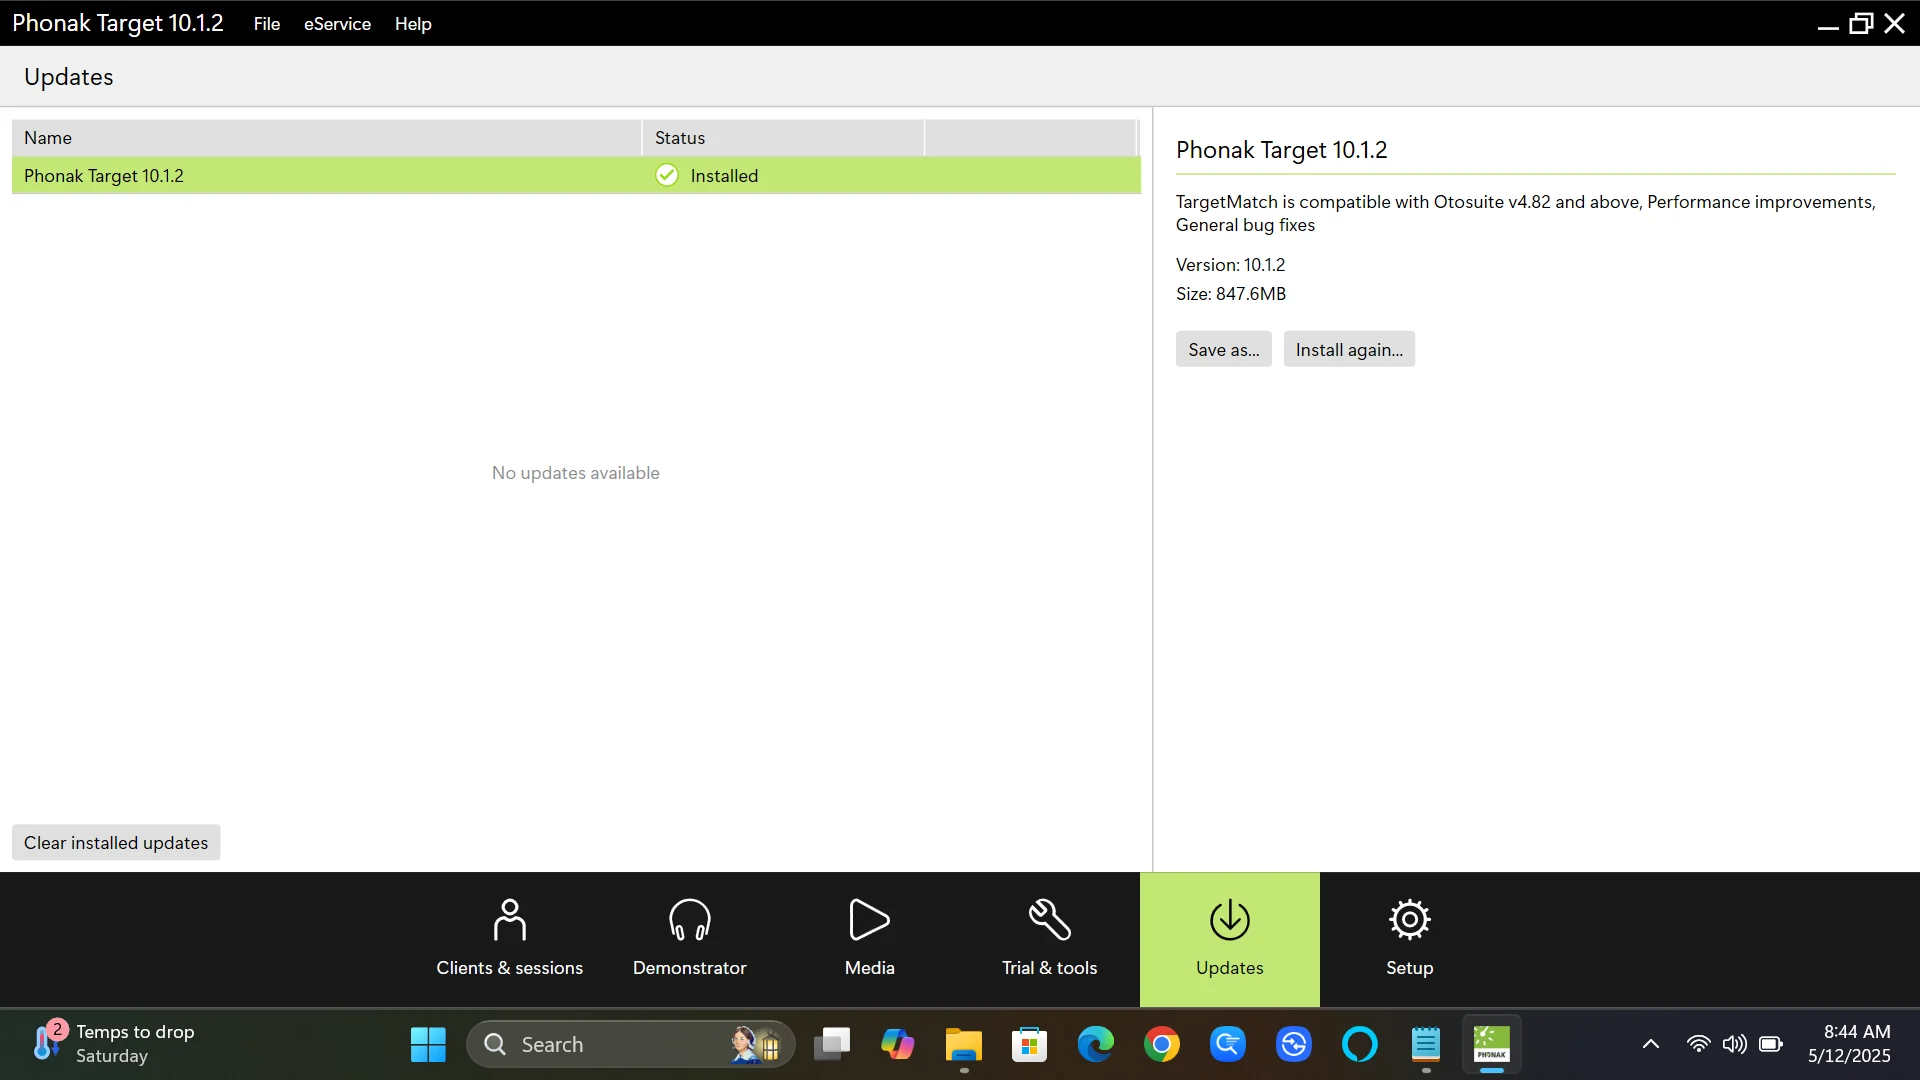Image resolution: width=1920 pixels, height=1080 pixels.
Task: Click the green Installed checkmark icon
Action: tap(666, 175)
